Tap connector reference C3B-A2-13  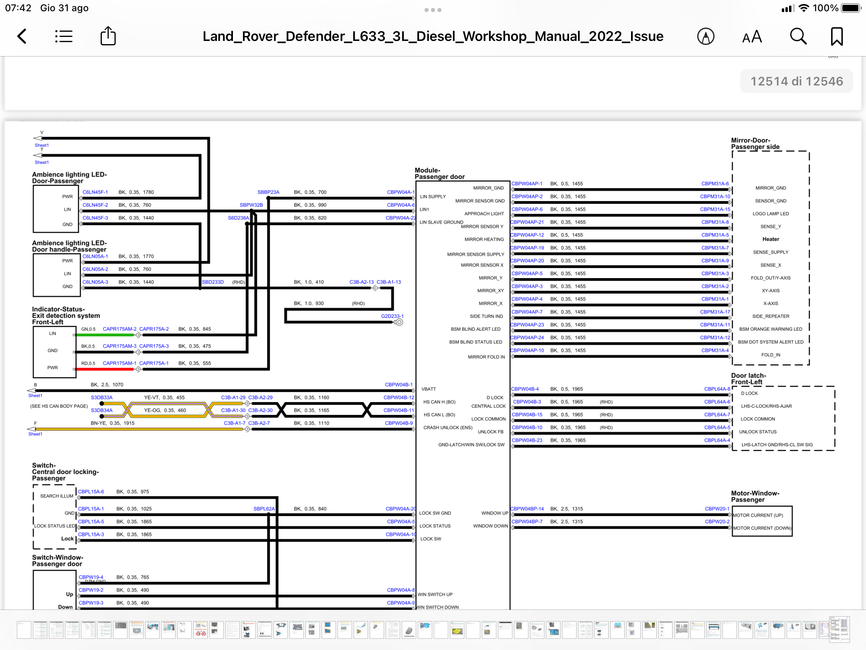pos(362,282)
